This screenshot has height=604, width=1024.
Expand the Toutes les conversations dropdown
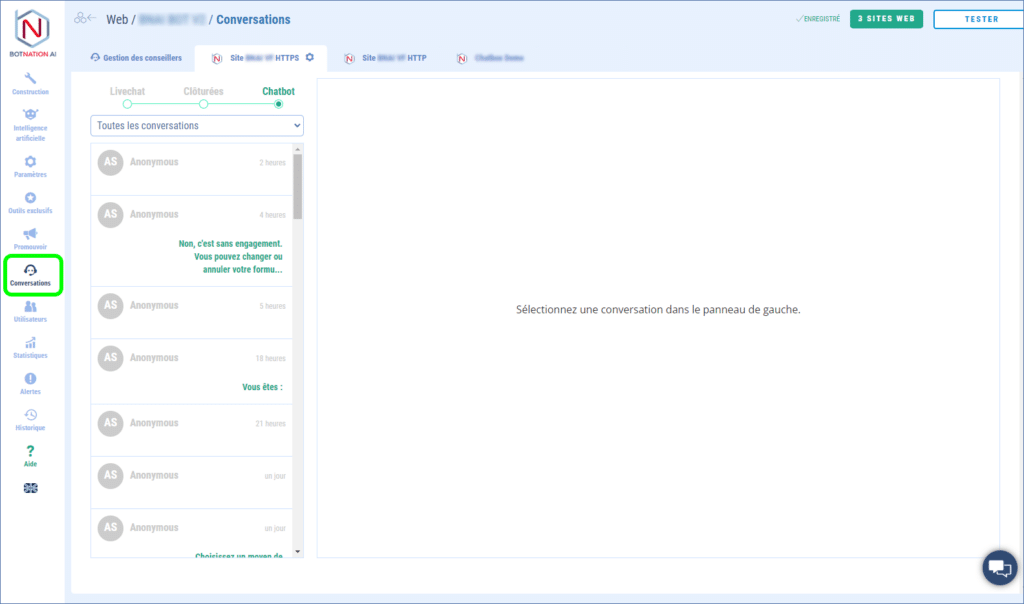[x=197, y=126]
